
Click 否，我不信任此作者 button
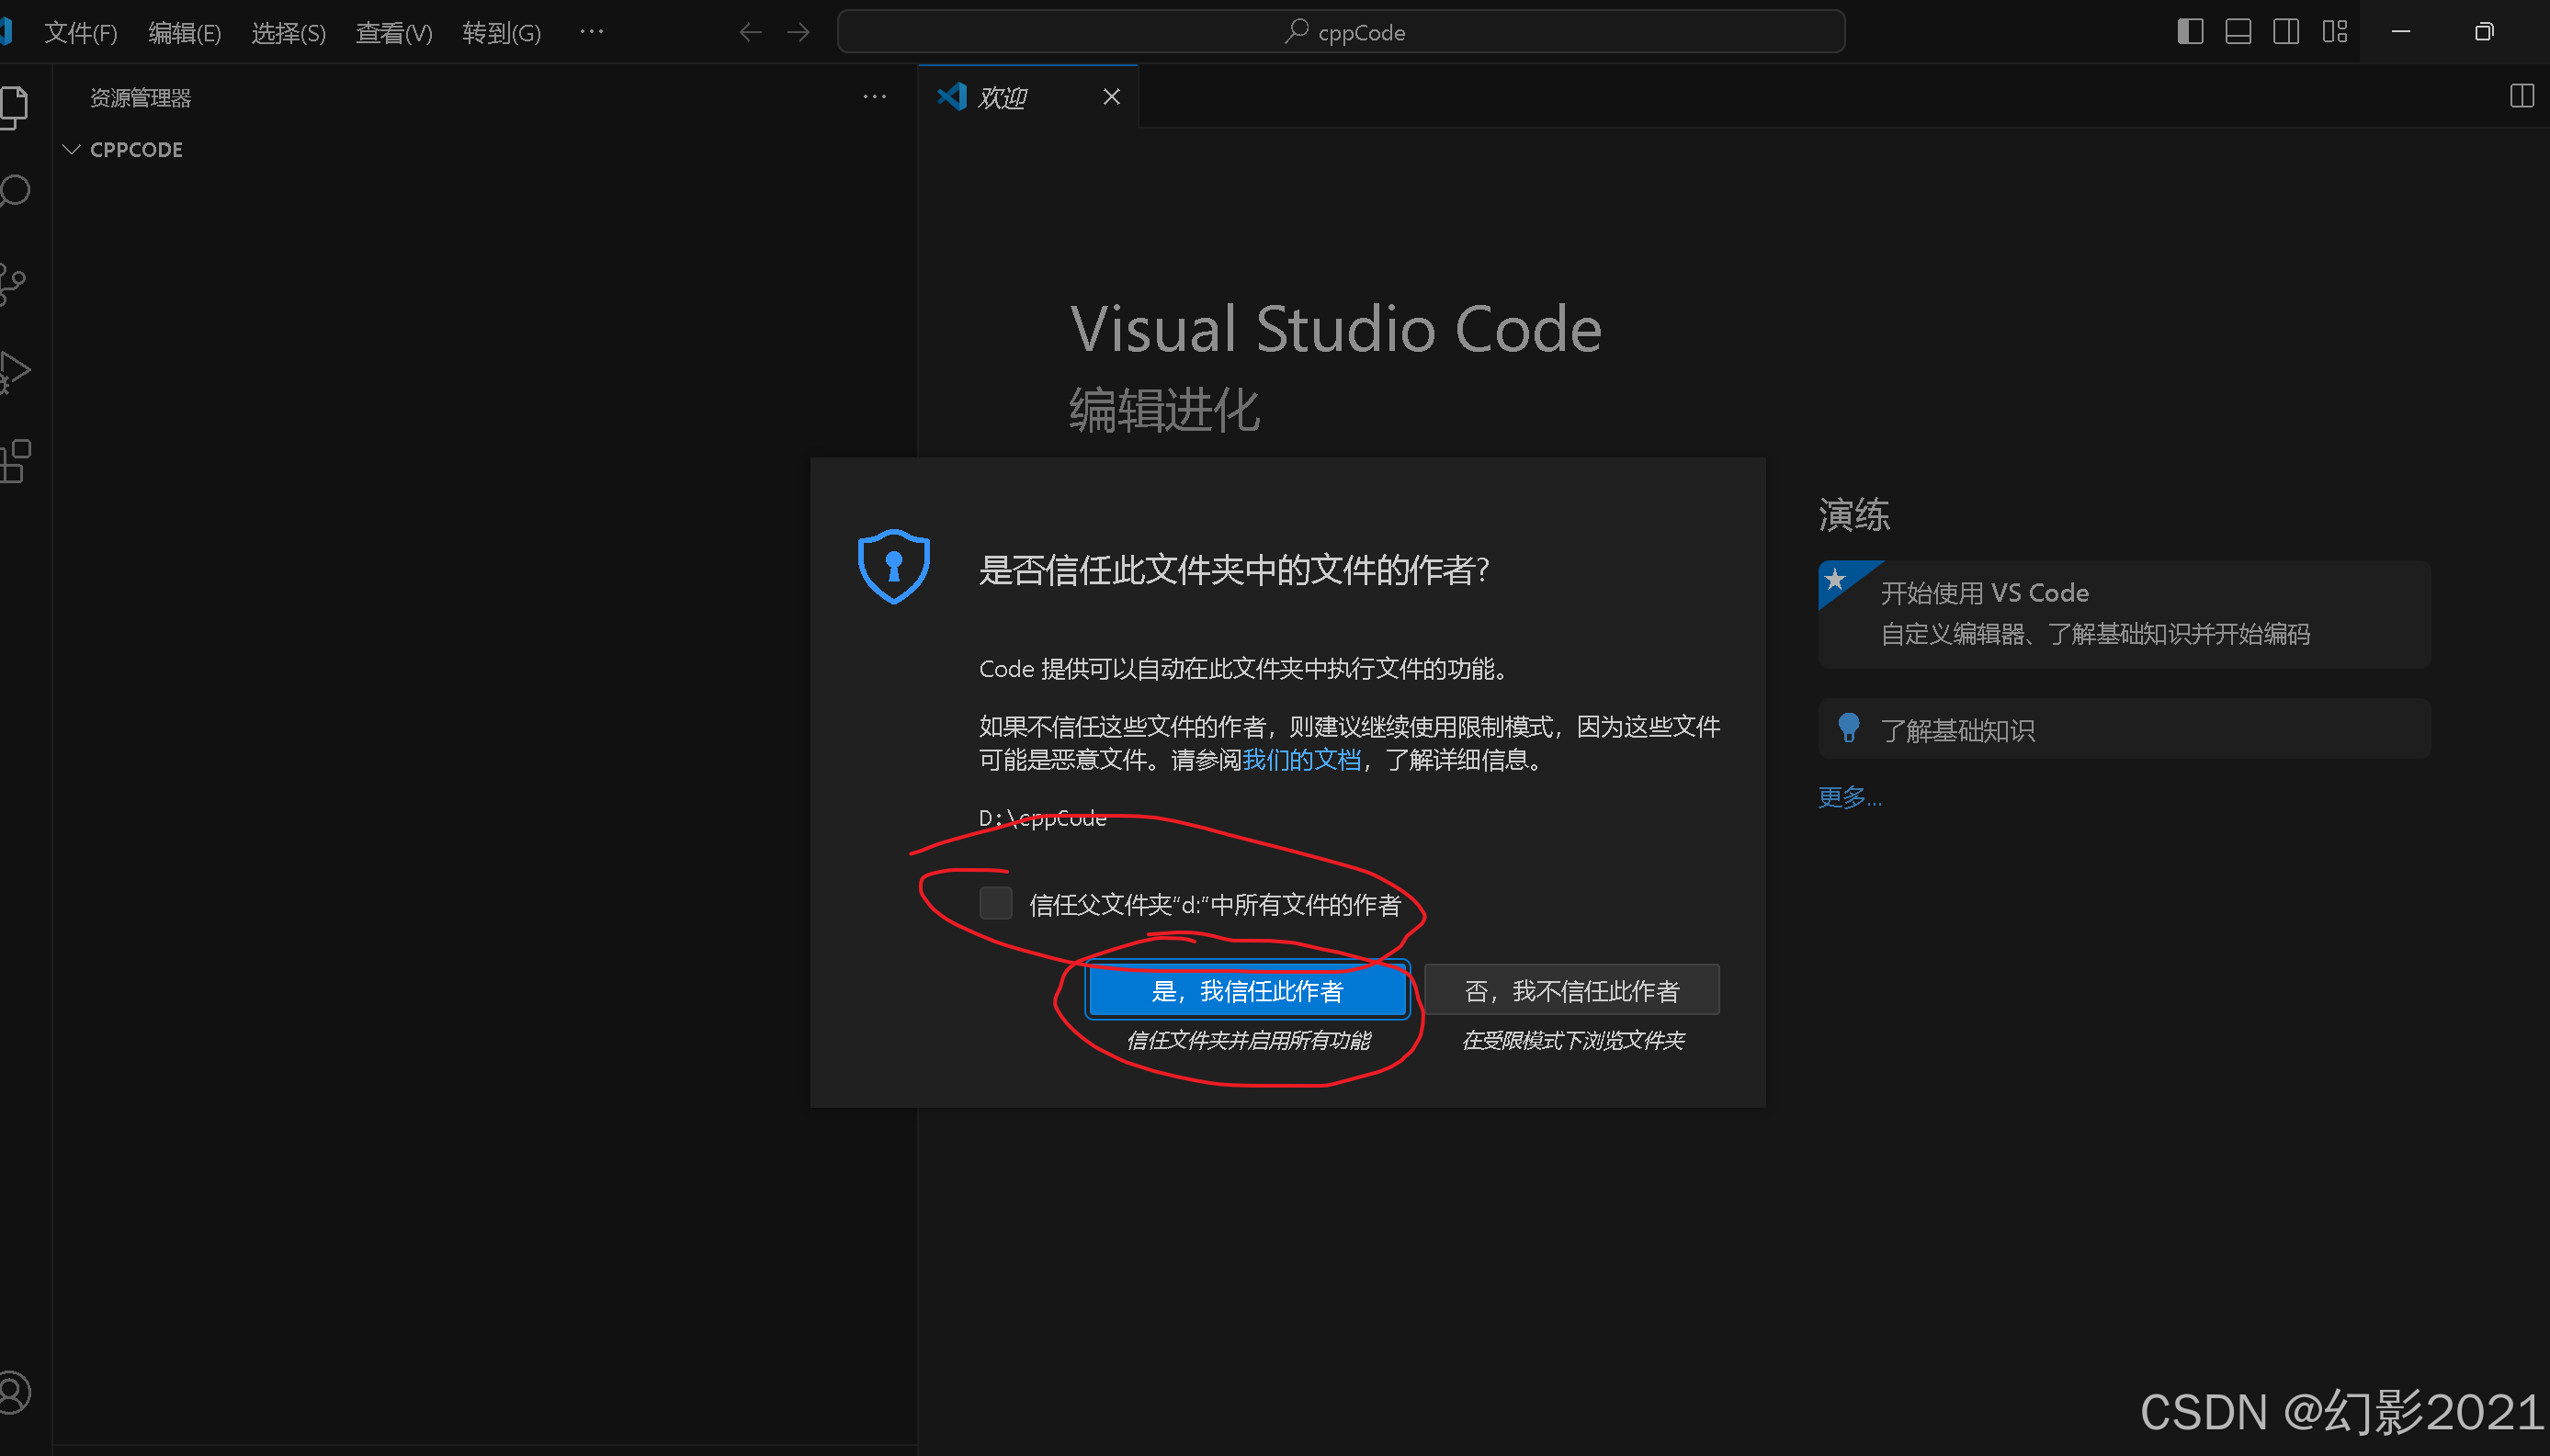(x=1572, y=991)
